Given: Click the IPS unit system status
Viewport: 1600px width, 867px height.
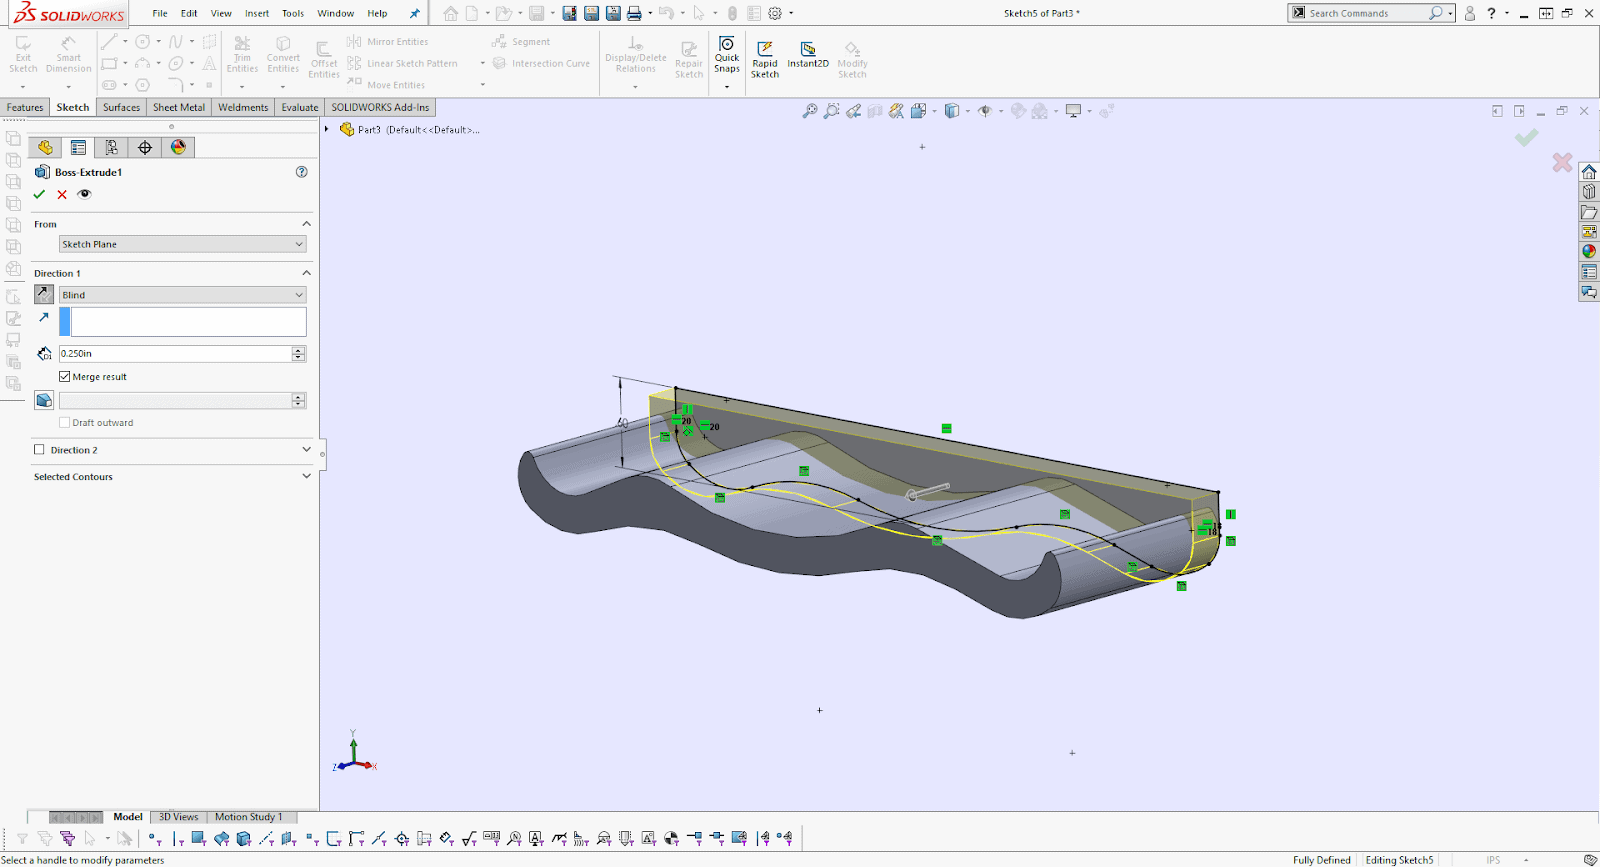Looking at the screenshot, I should [1493, 860].
